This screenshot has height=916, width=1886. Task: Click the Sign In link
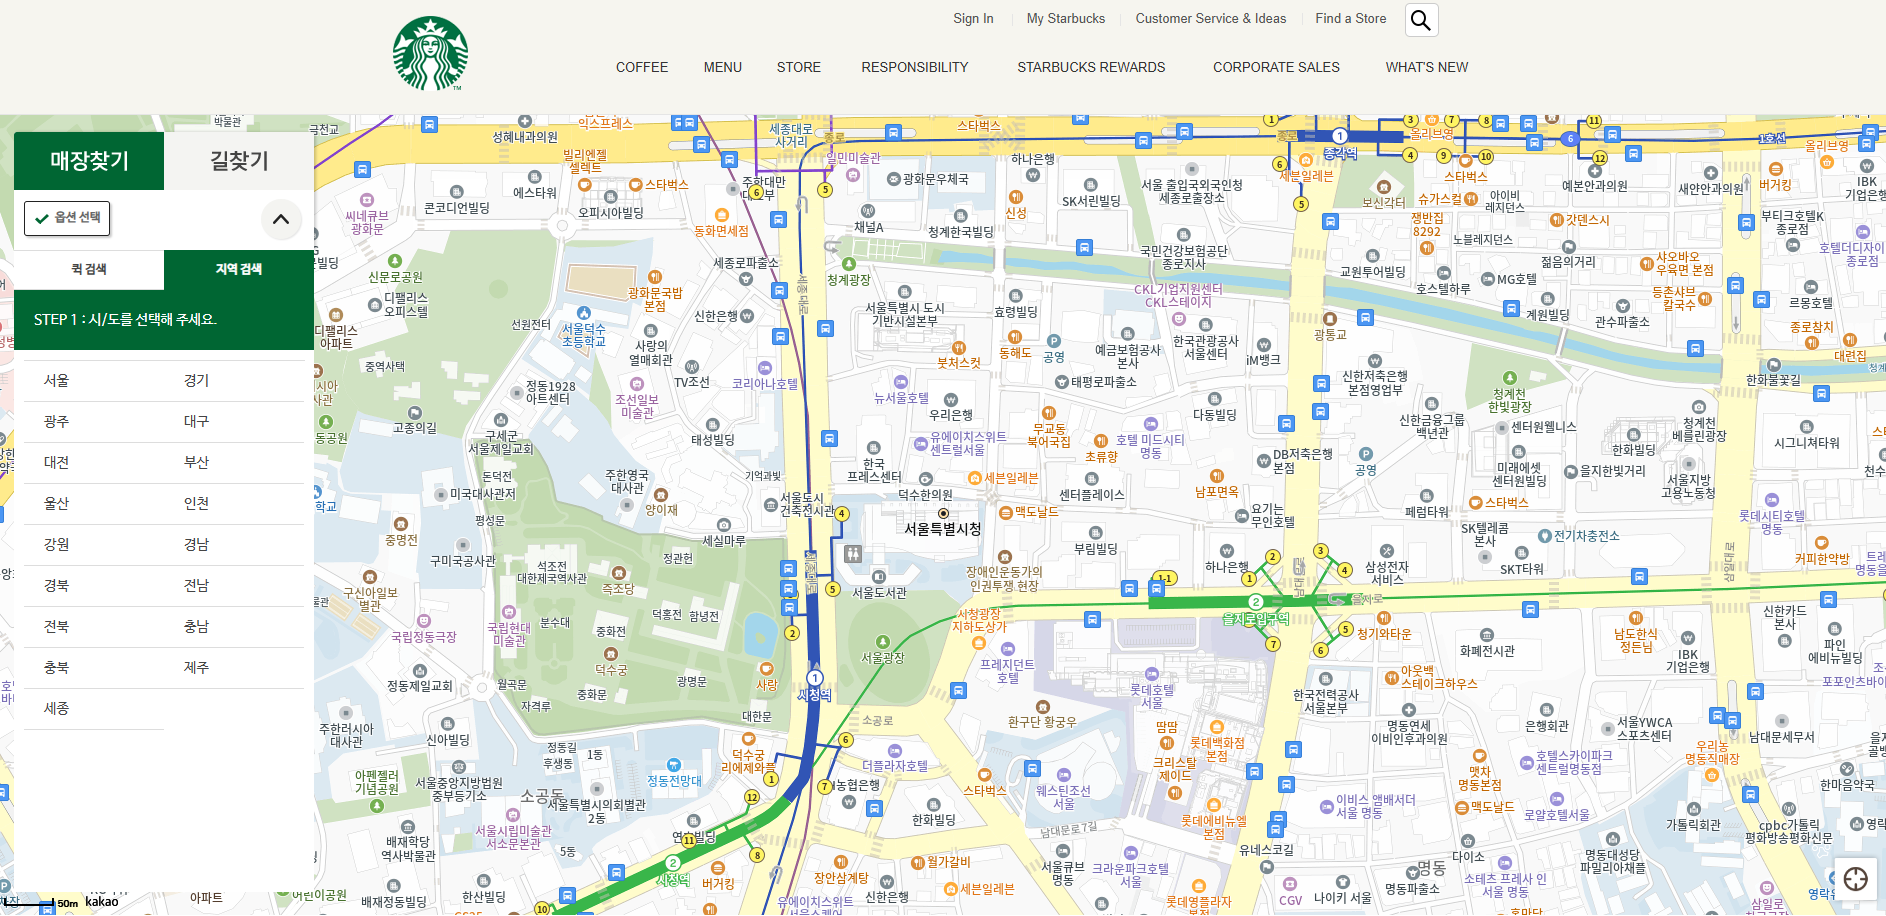(x=973, y=18)
